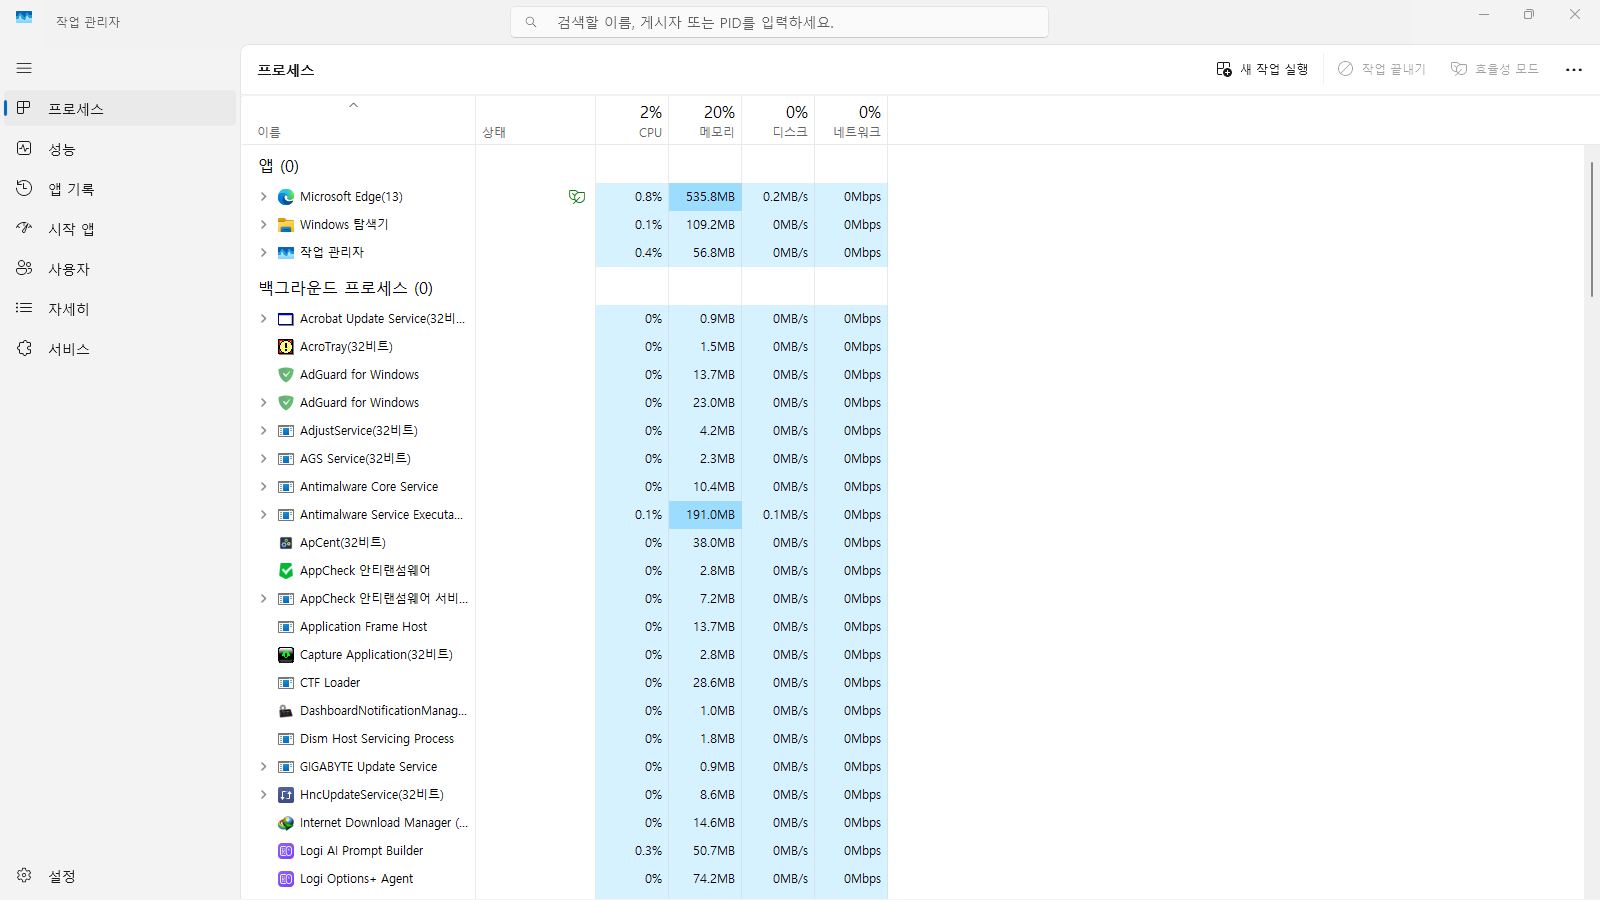Click the 535.8MB memory cell

(705, 197)
